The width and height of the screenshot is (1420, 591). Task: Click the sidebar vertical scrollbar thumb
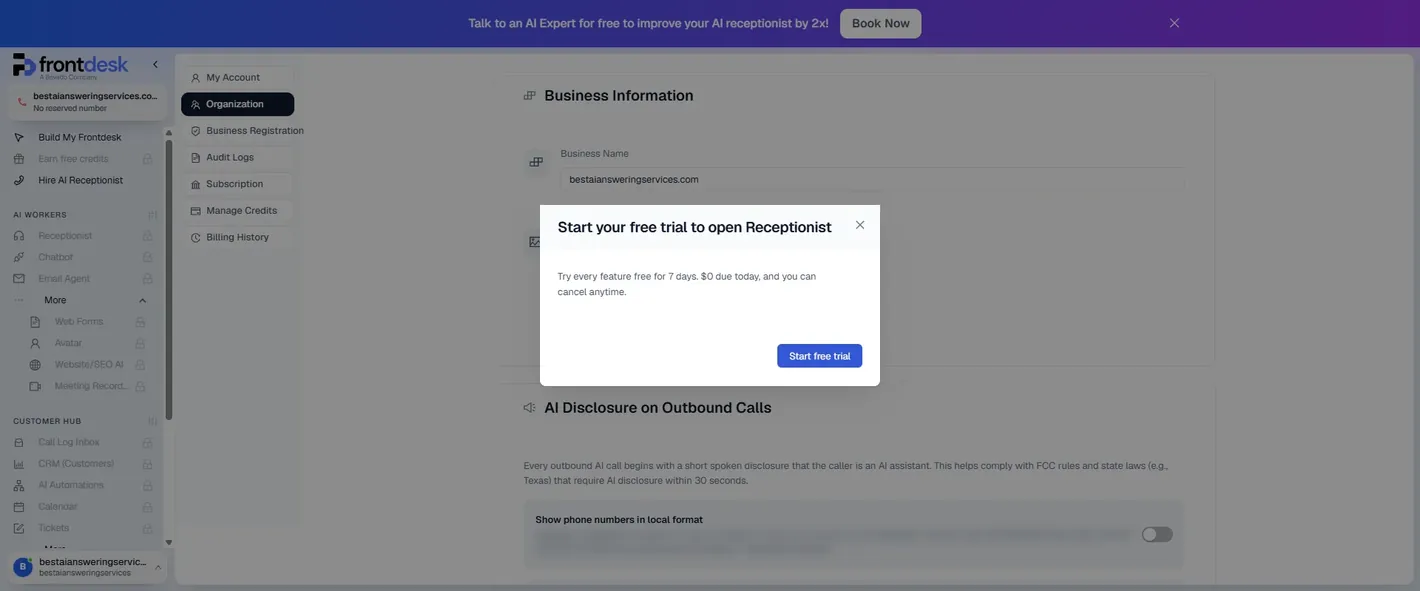pyautogui.click(x=168, y=280)
